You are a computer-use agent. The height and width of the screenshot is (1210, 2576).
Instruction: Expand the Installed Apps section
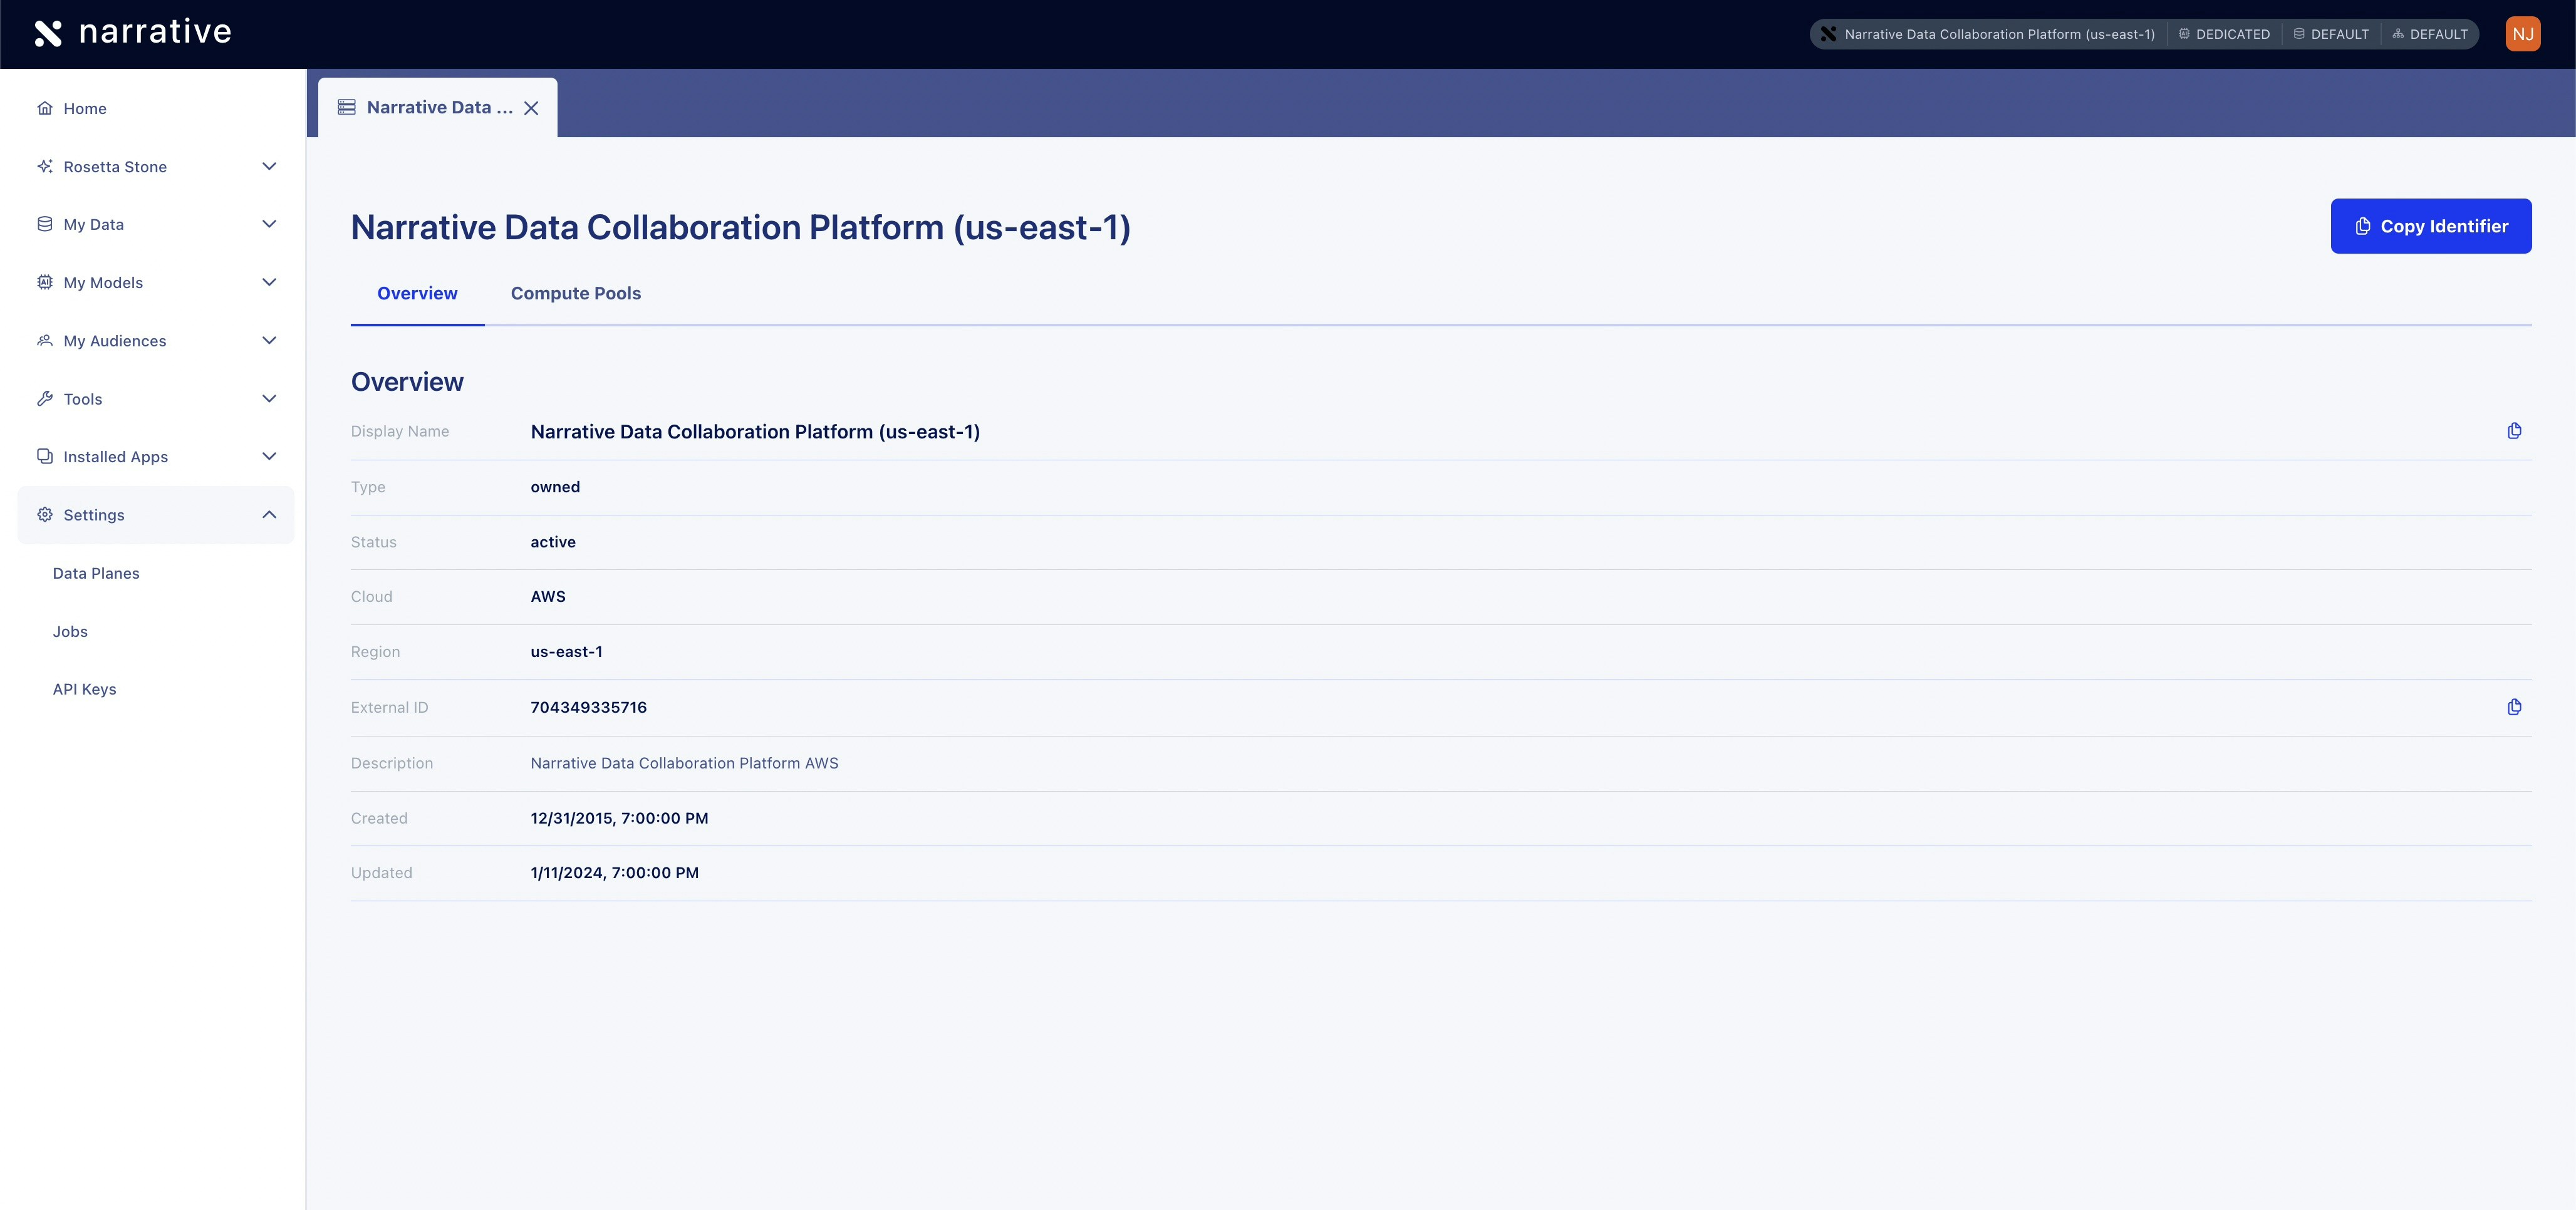pos(268,456)
